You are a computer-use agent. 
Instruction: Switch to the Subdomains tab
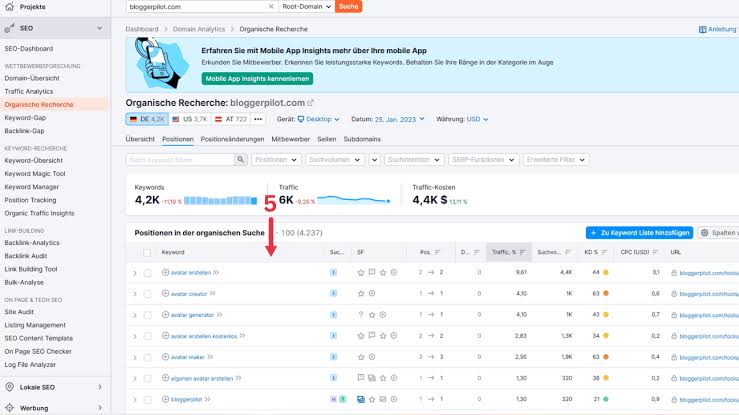click(x=362, y=139)
